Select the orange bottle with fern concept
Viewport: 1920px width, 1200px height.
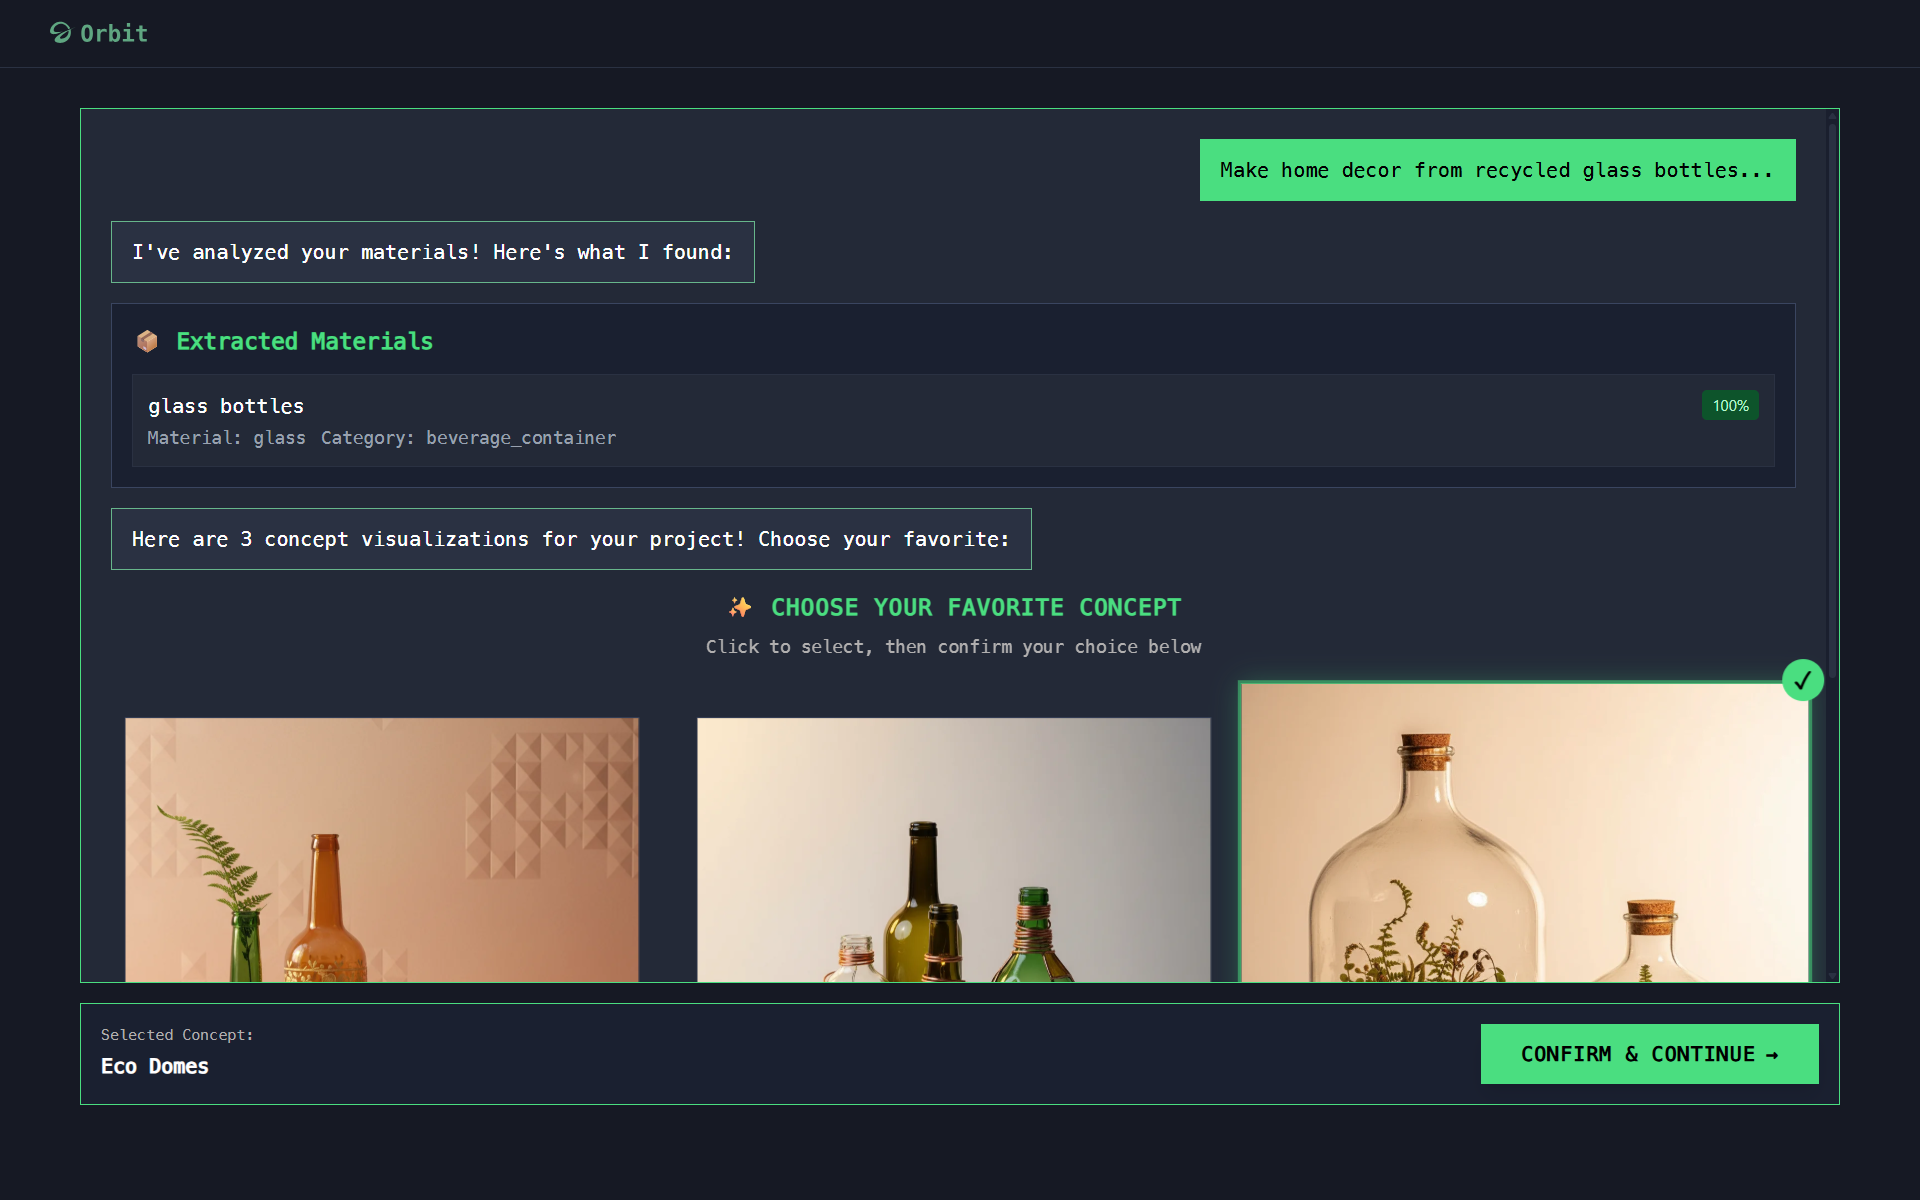[381, 849]
